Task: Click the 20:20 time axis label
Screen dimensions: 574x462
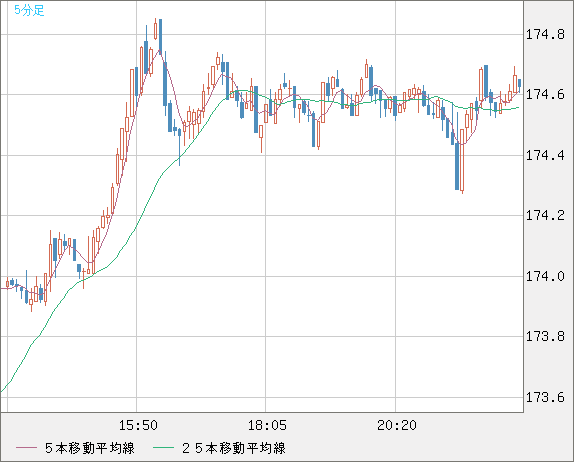Action: [397, 425]
